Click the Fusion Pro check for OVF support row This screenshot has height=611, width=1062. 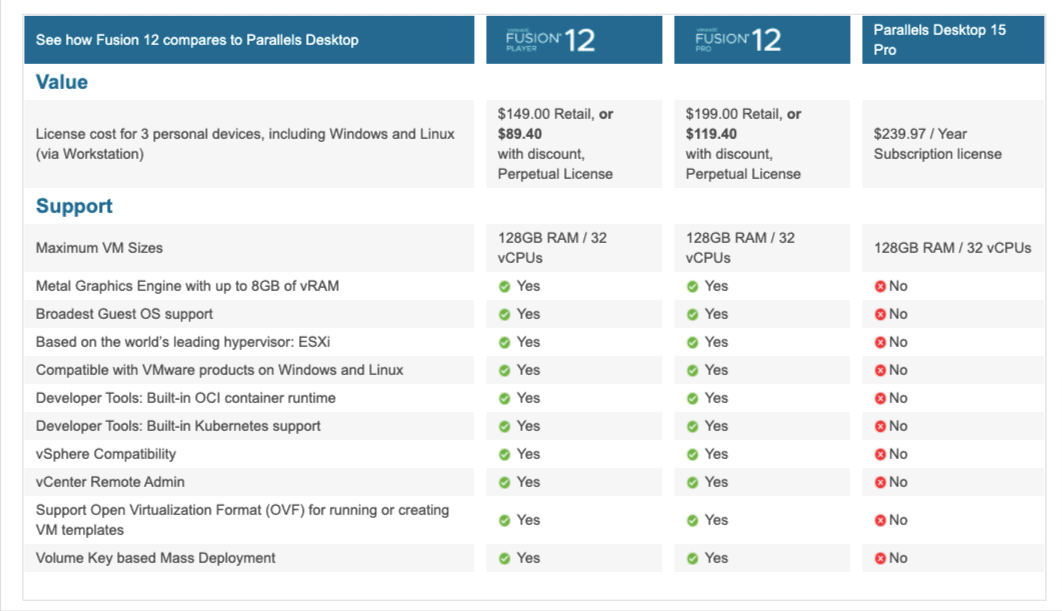point(692,520)
